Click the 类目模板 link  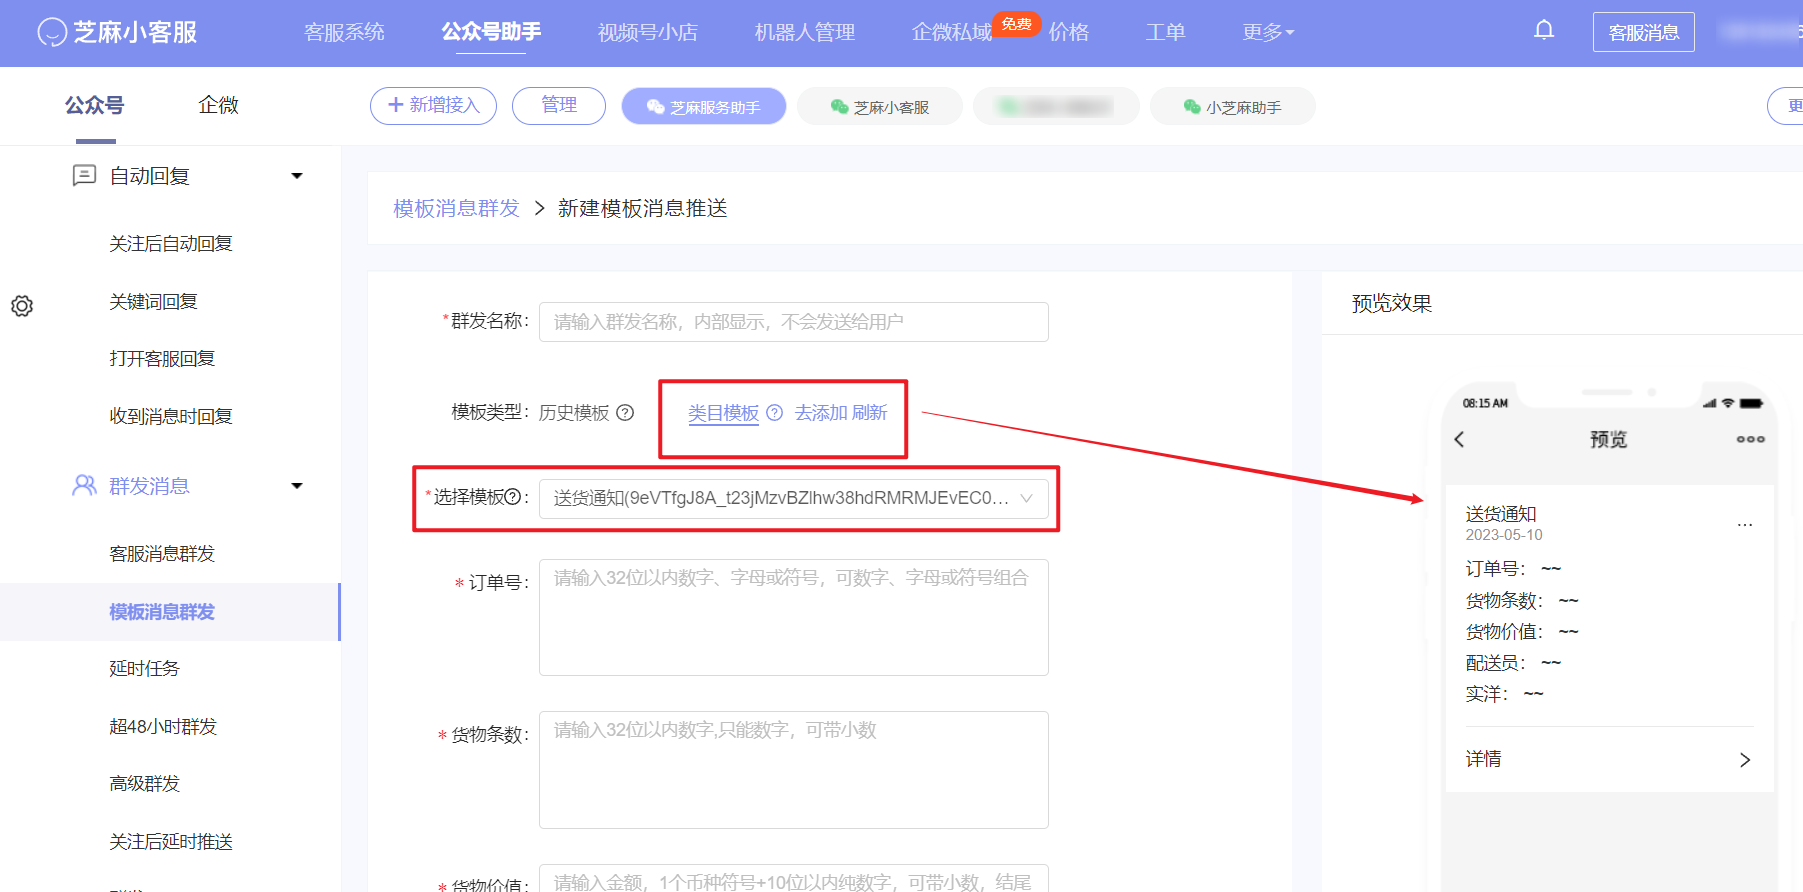tap(723, 413)
